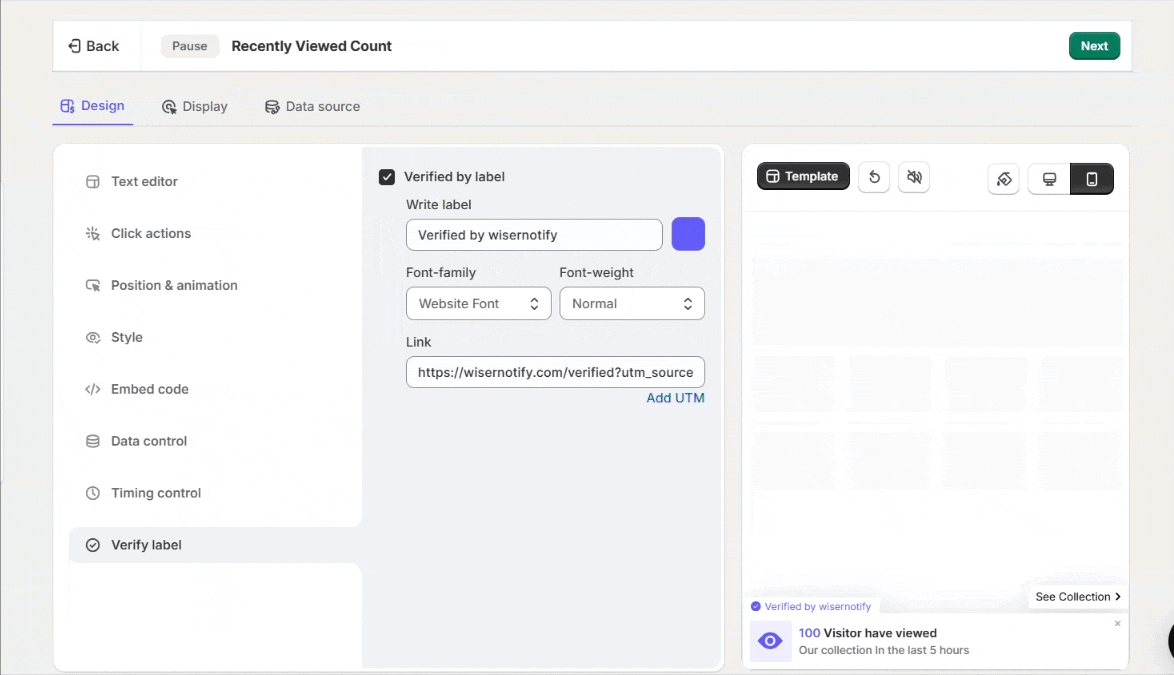Click the eye icon in notification preview
This screenshot has width=1174, height=675.
(x=770, y=641)
